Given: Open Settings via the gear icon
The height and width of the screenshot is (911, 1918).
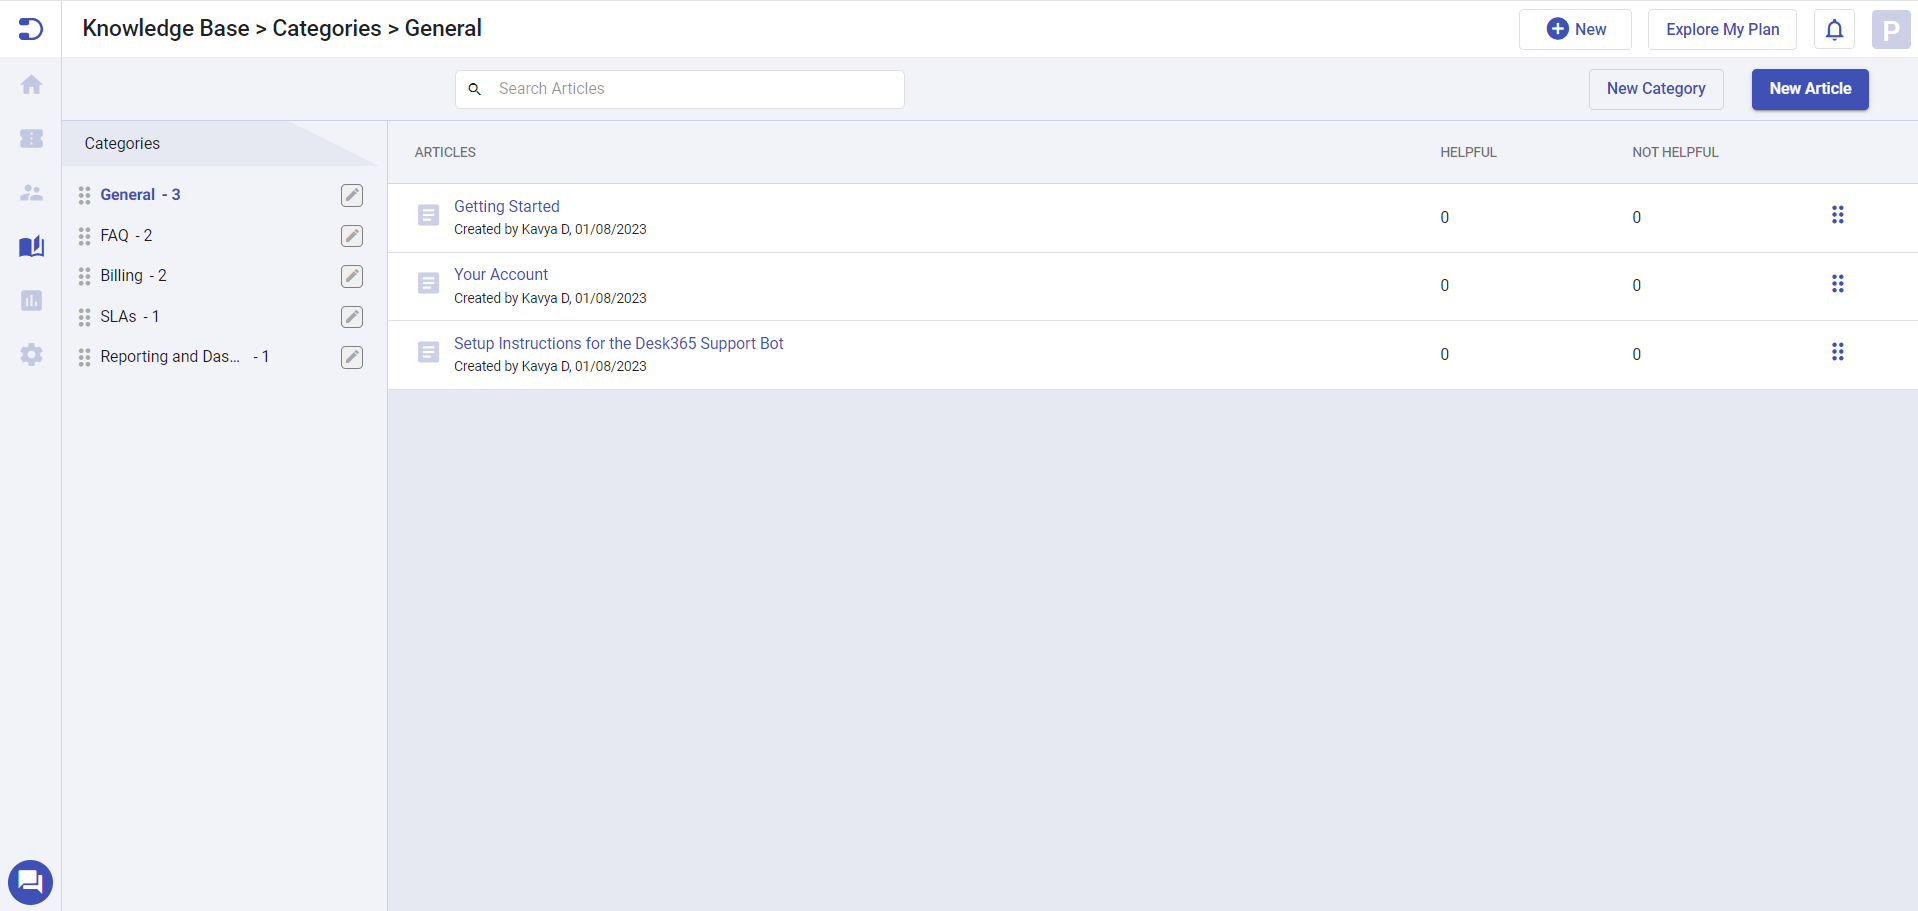Looking at the screenshot, I should 31,355.
